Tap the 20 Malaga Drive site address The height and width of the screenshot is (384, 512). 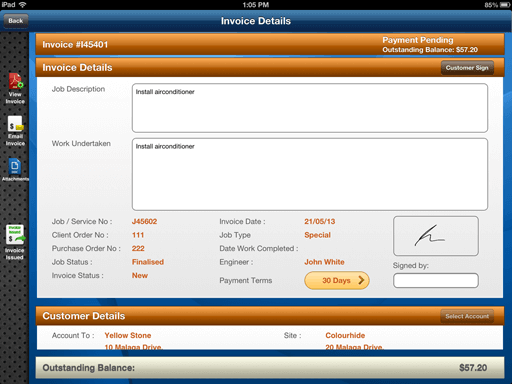tap(355, 347)
